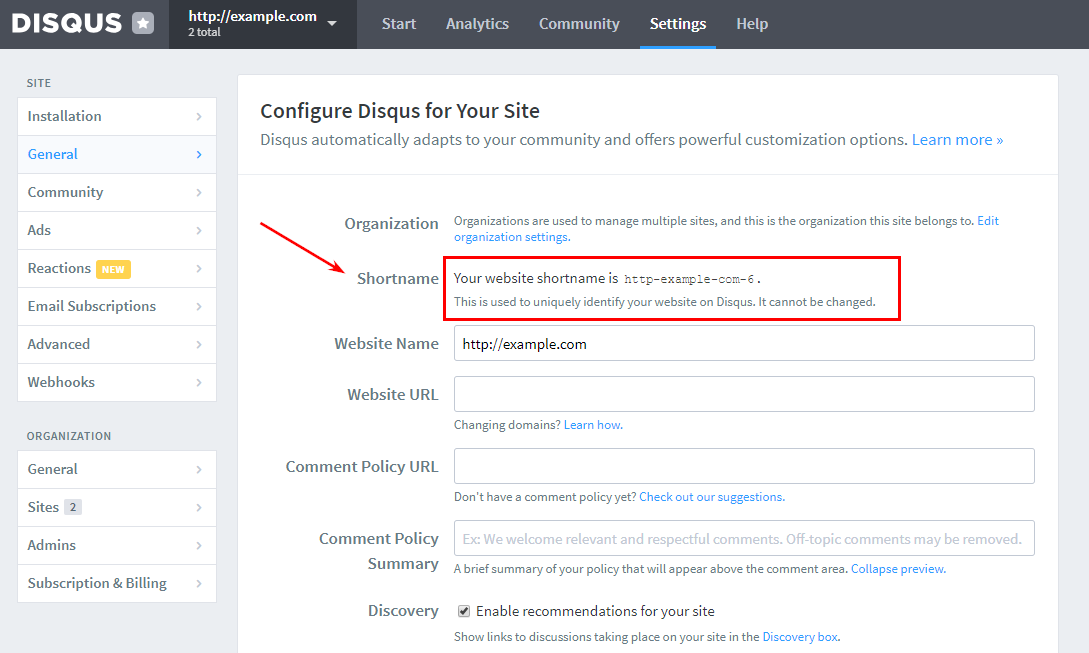Click the chevron on Admins row

click(199, 545)
